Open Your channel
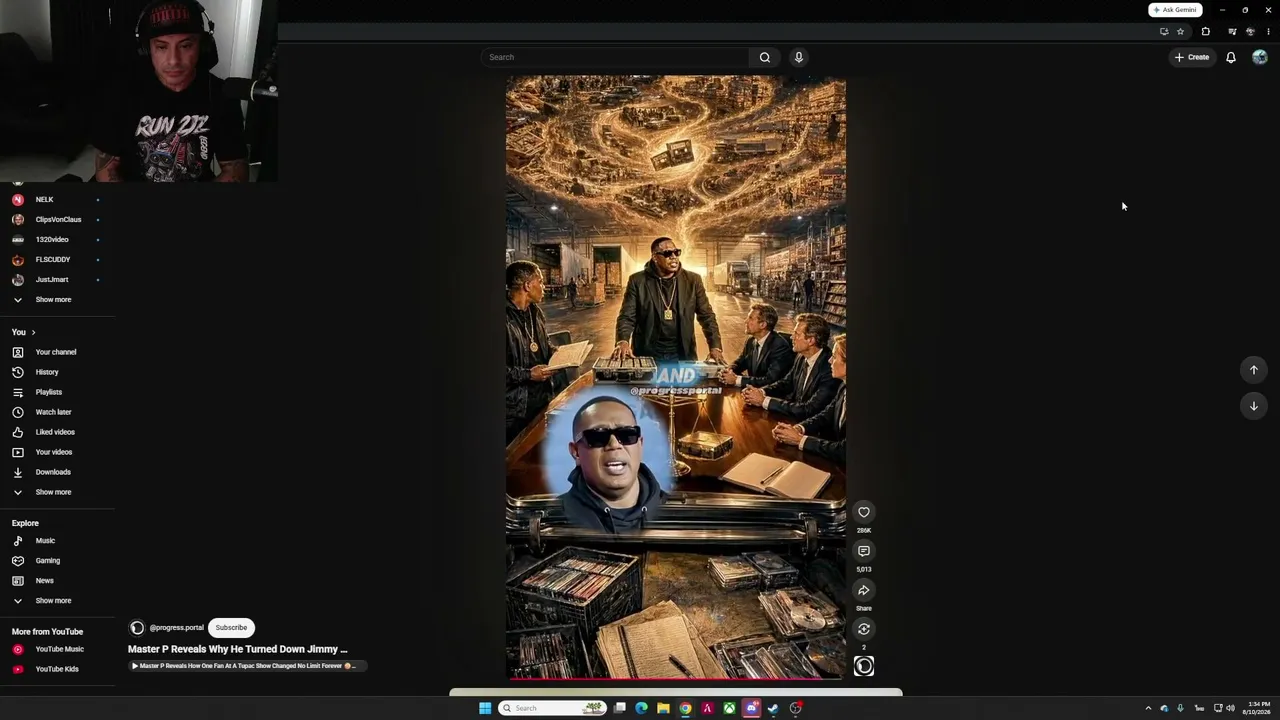 [56, 352]
